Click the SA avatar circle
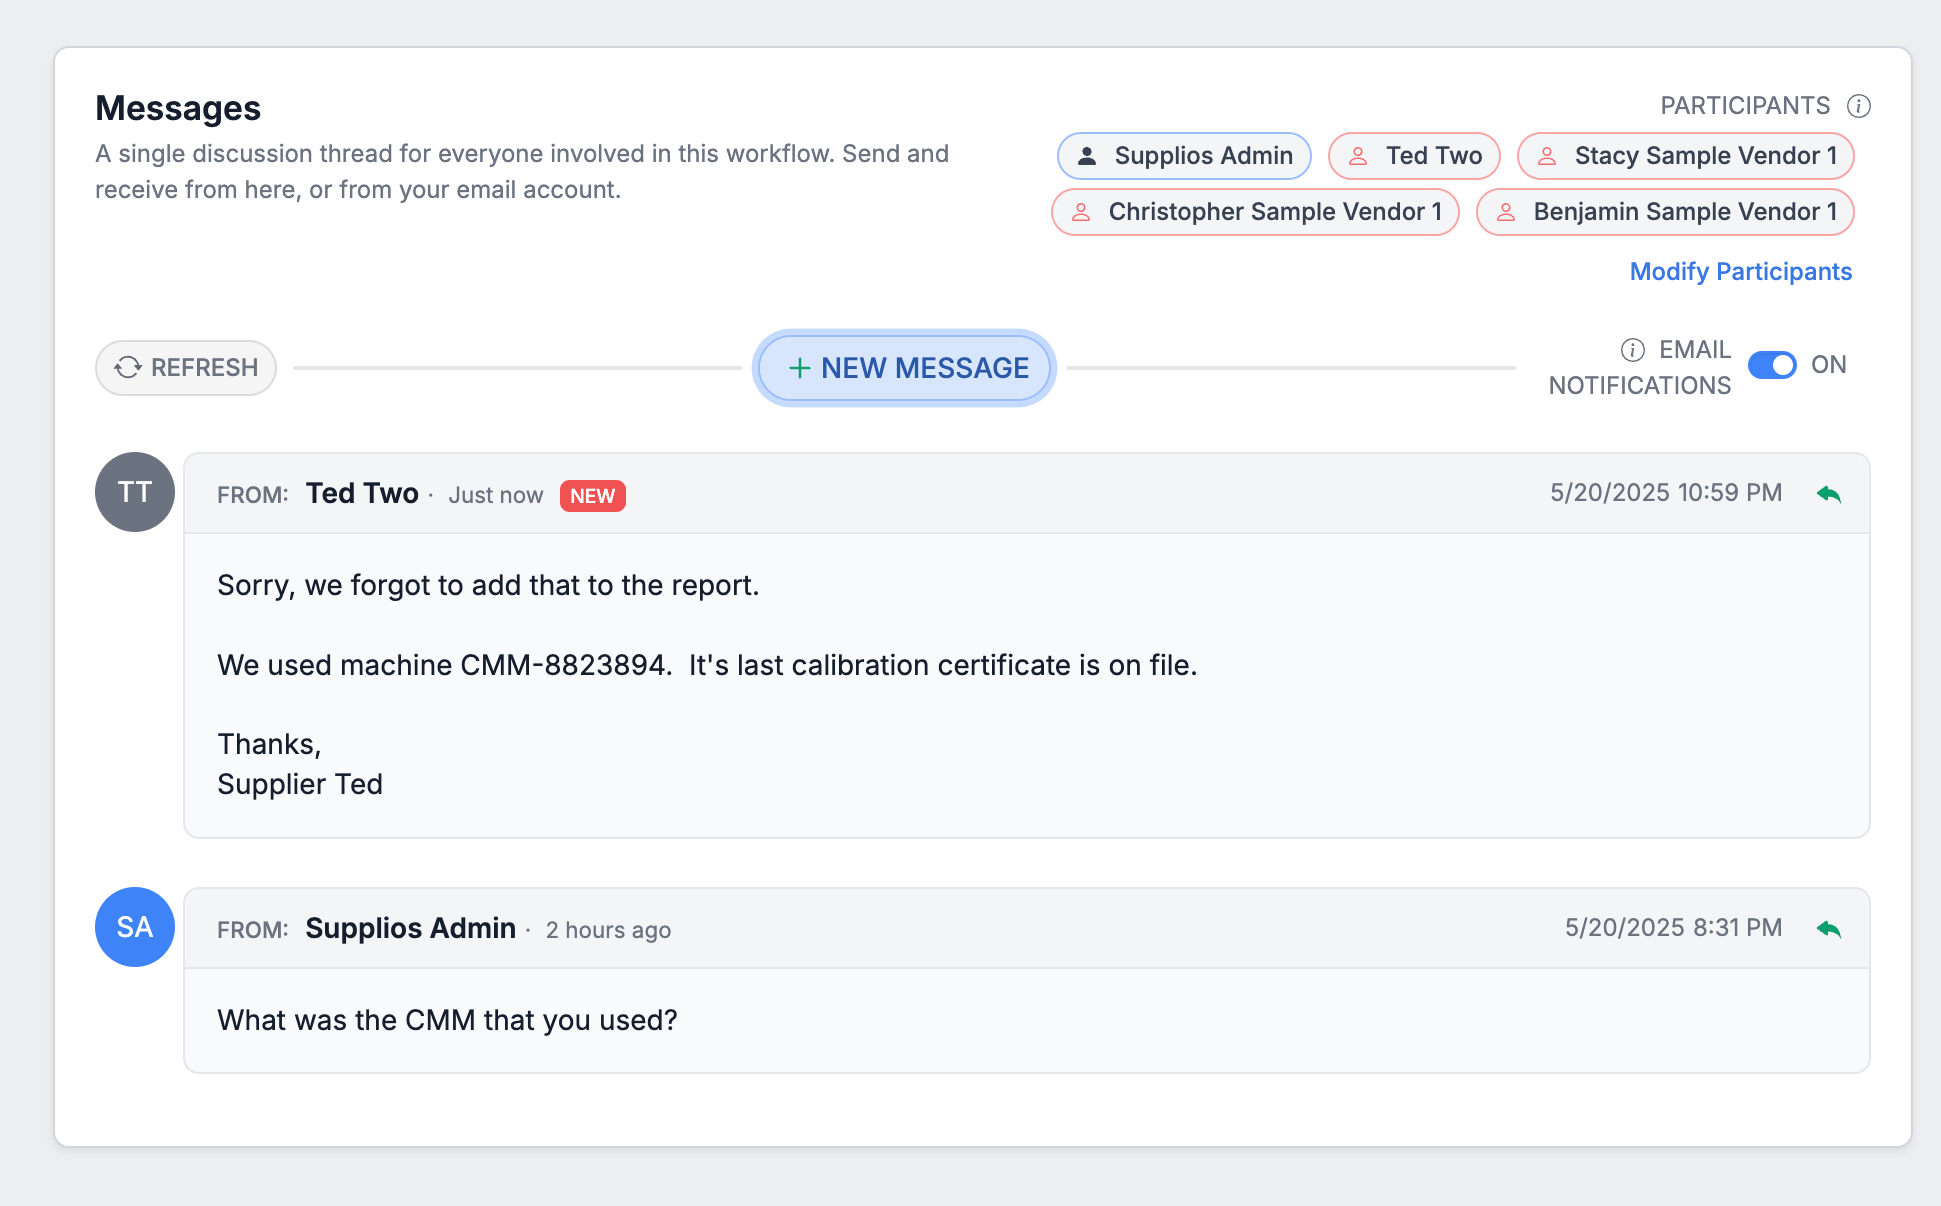This screenshot has width=1941, height=1206. [134, 927]
